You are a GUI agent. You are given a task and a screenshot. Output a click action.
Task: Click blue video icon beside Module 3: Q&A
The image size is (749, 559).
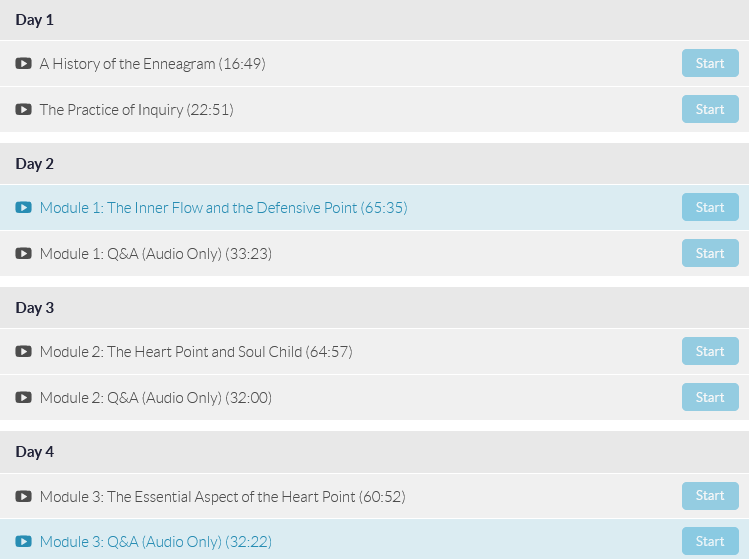(x=23, y=541)
